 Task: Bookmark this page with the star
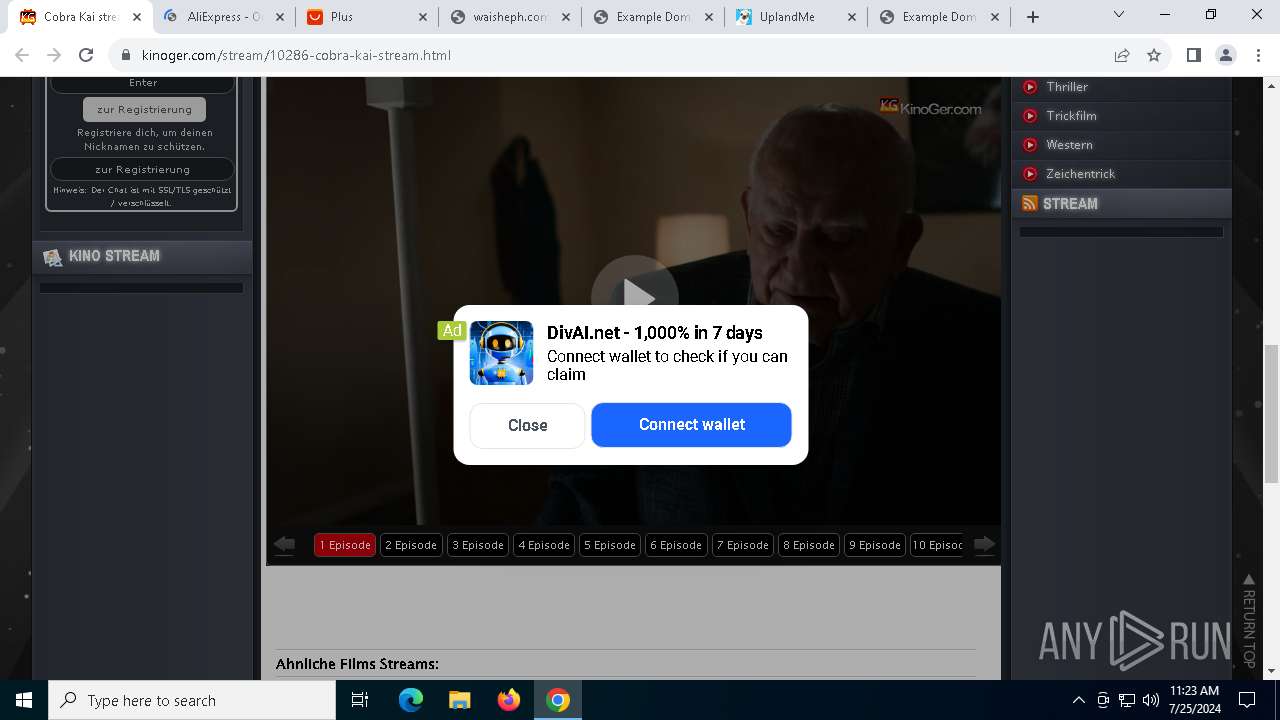coord(1154,55)
